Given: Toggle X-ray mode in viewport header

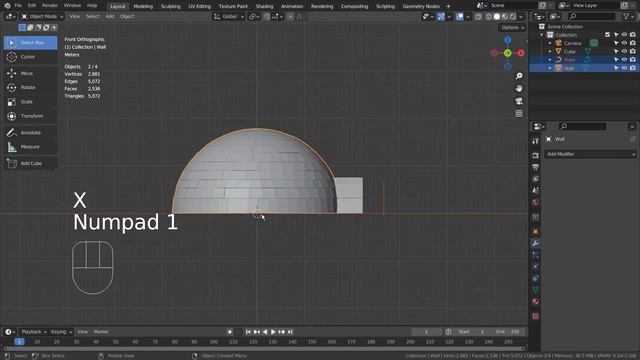Looking at the screenshot, I should click(478, 17).
